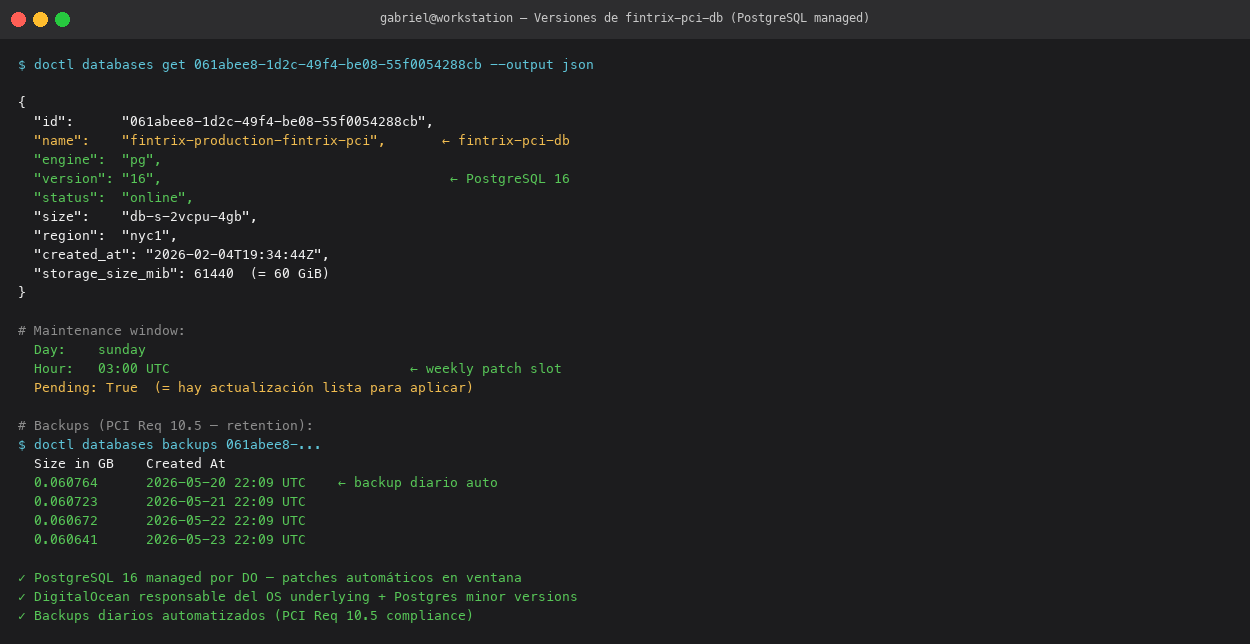
Task: Click the '← backup diario auto' annotation
Action: click(x=418, y=482)
